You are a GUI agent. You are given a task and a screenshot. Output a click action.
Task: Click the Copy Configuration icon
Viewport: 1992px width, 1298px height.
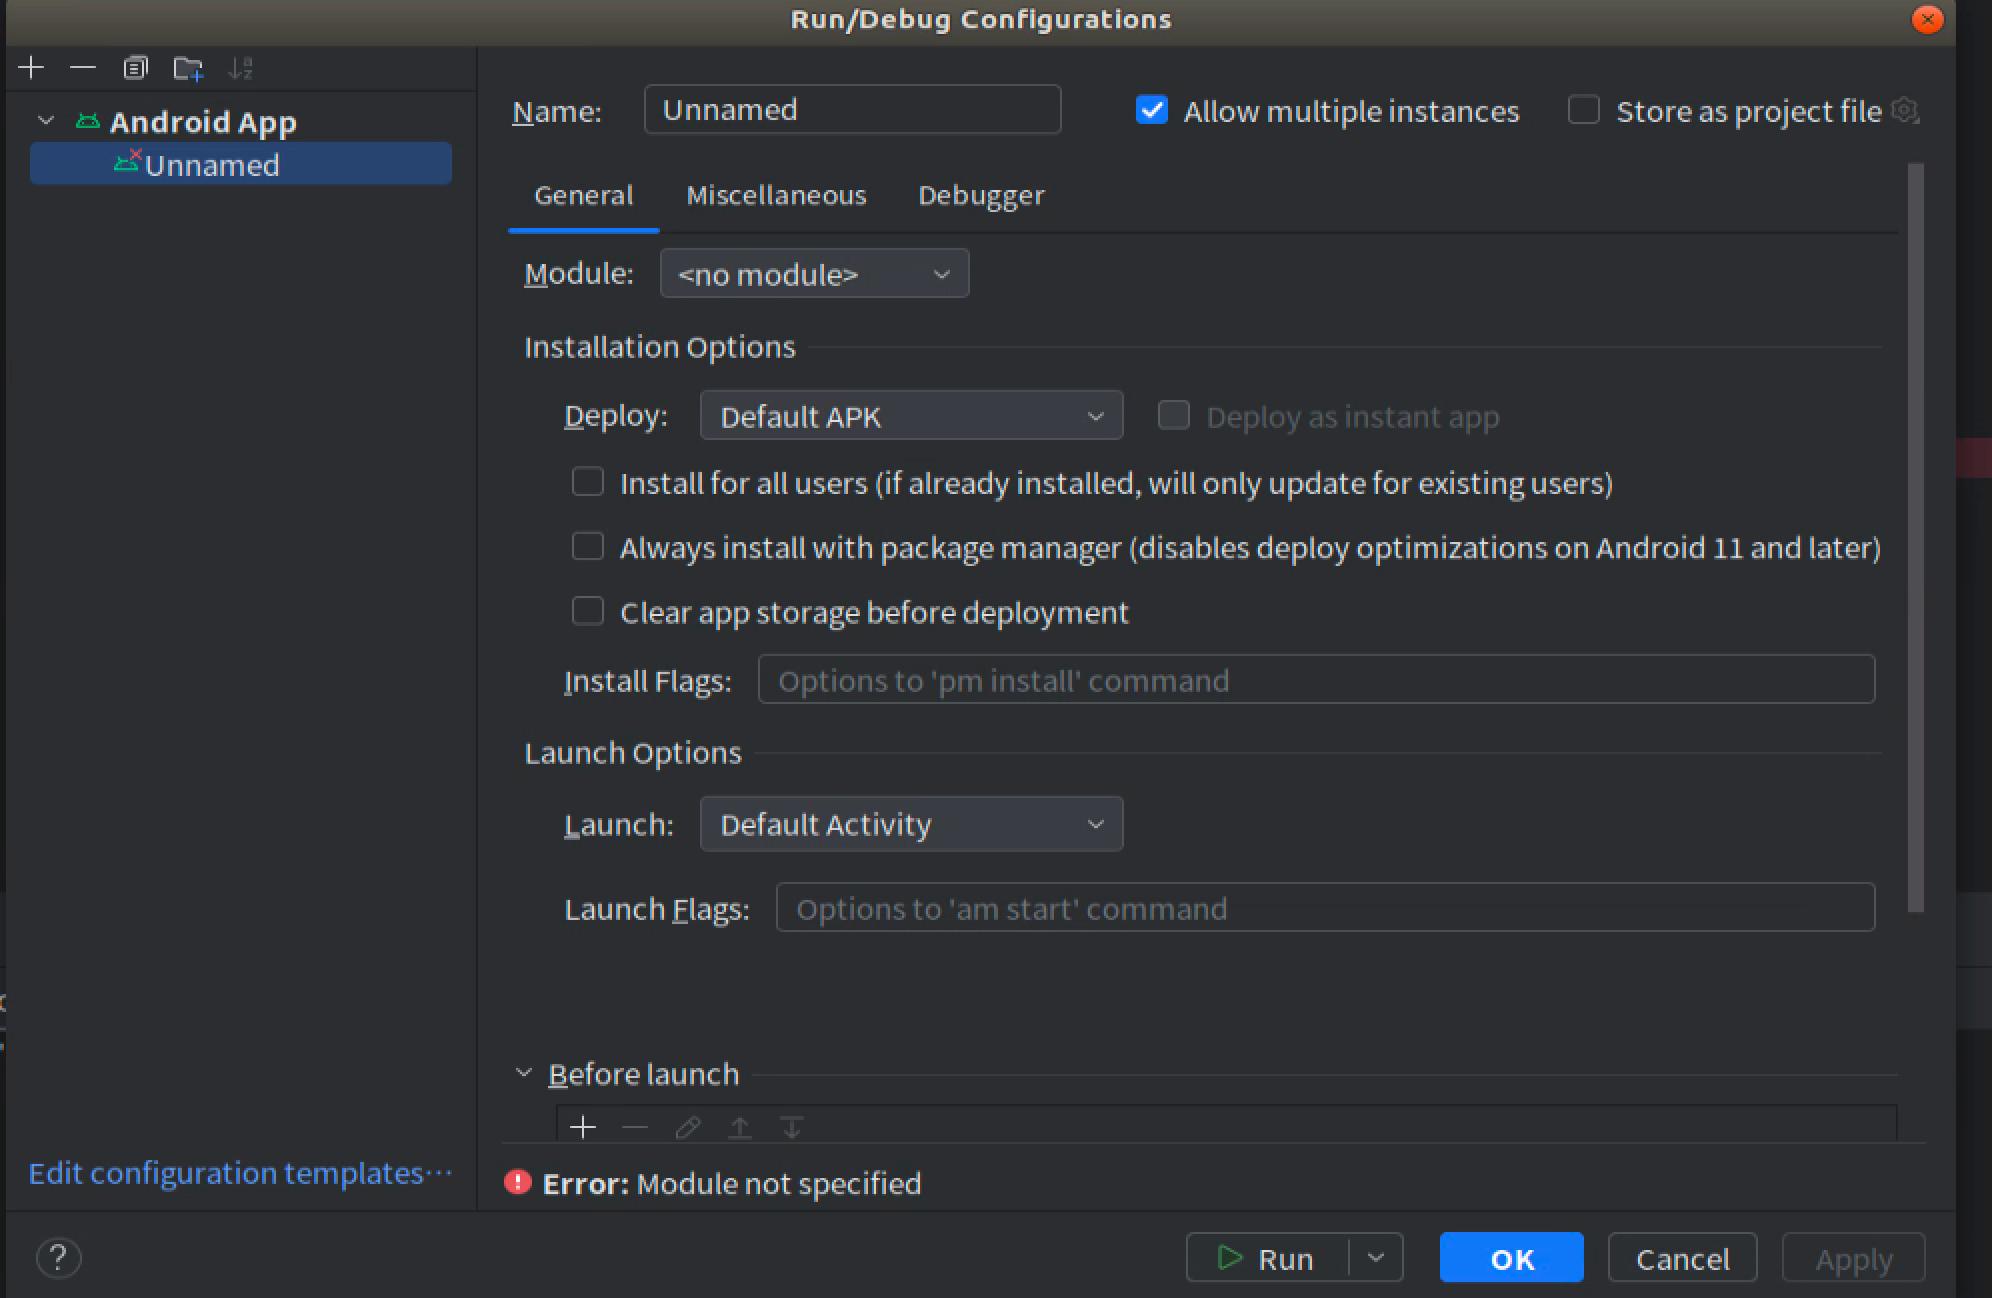(x=135, y=68)
